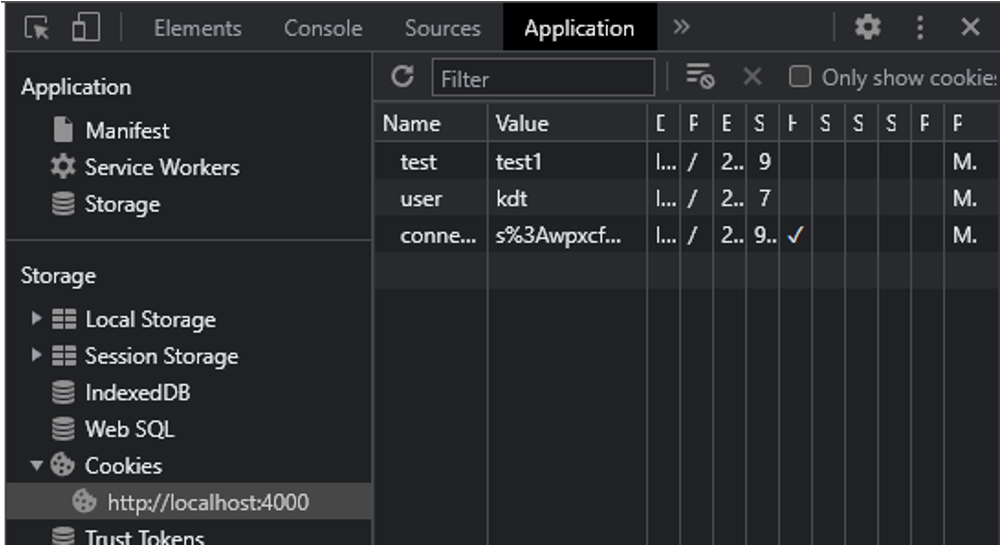The image size is (1000, 546).
Task: Open DevTools settings gear
Action: pyautogui.click(x=867, y=28)
